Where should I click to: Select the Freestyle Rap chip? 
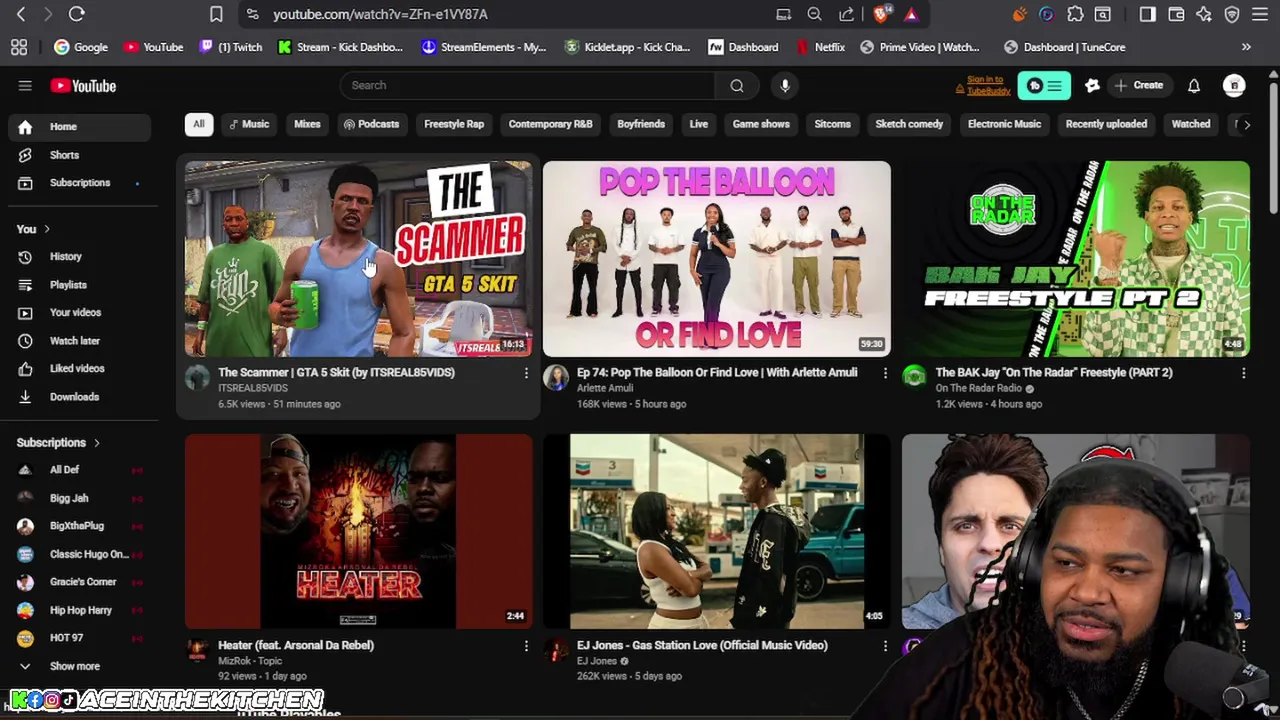click(454, 124)
